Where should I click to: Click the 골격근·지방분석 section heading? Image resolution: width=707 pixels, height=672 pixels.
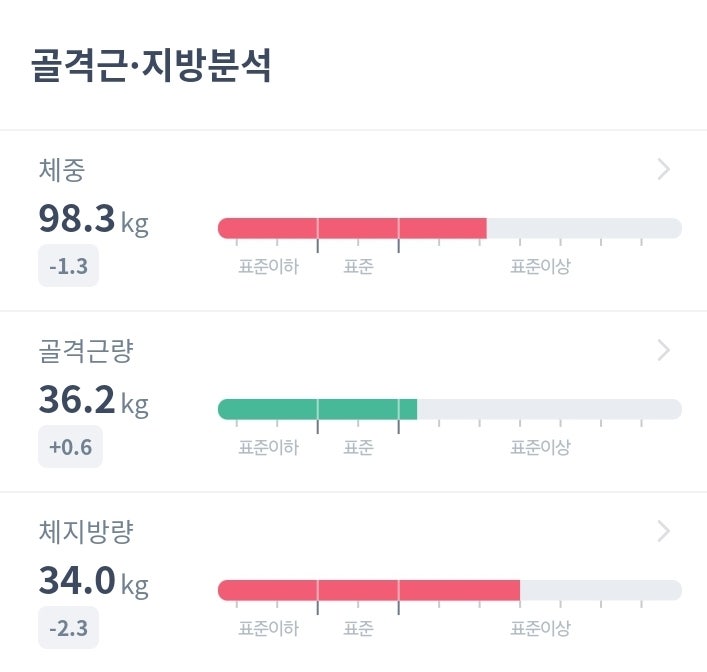click(152, 65)
